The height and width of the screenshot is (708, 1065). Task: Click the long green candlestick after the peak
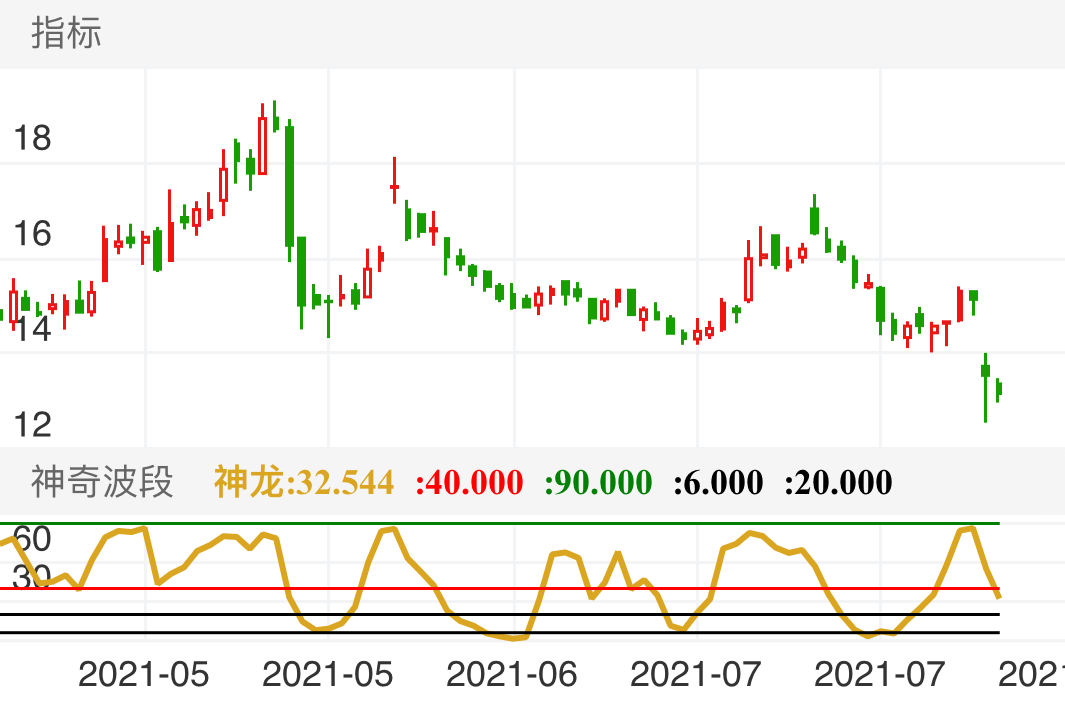click(x=289, y=185)
